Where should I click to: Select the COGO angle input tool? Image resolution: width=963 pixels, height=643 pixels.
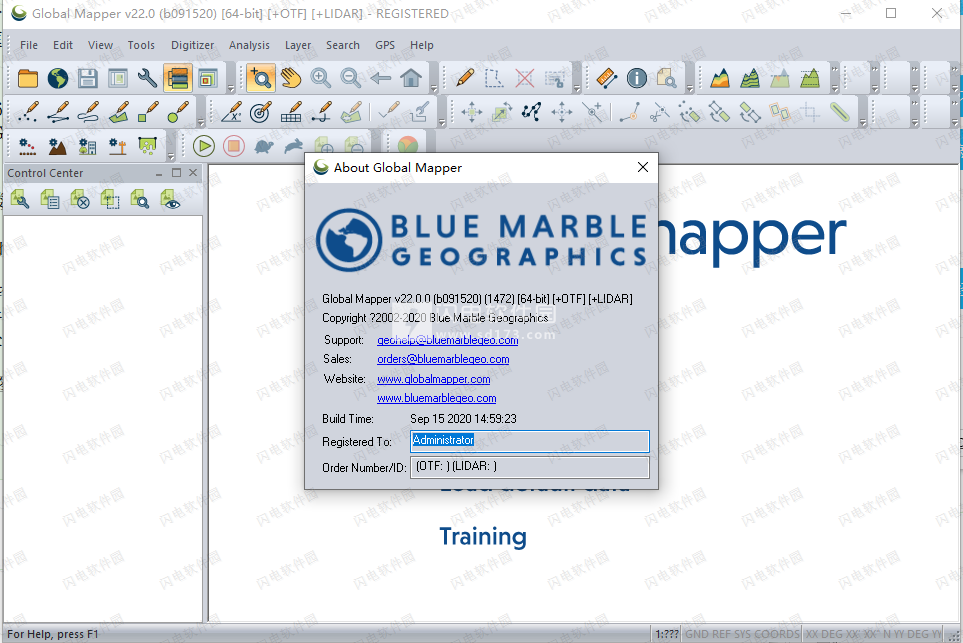tap(231, 112)
